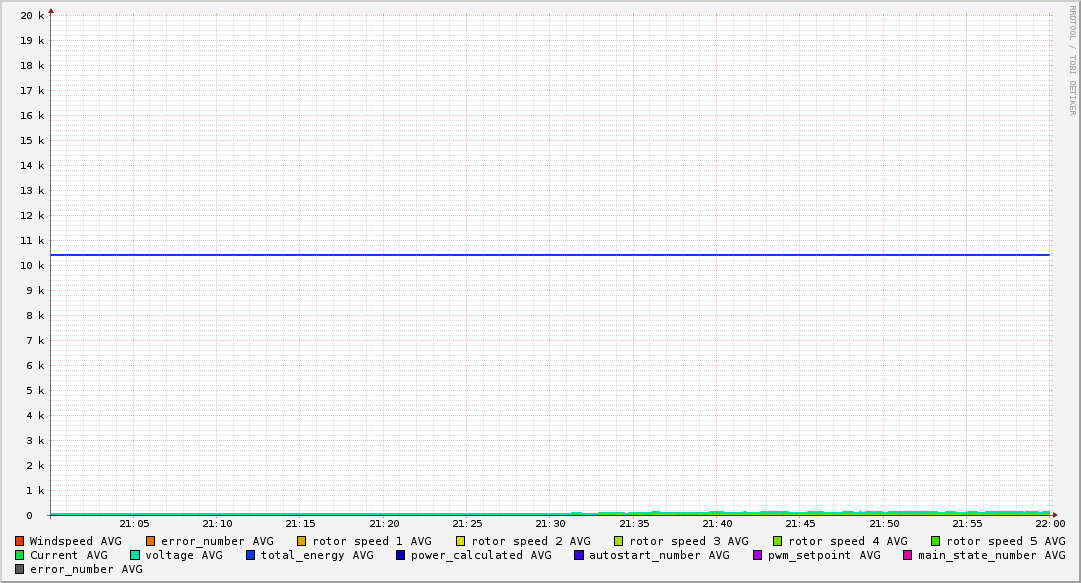Pick the rotor speed 2 AVG color box
1081x583 pixels.
461,541
